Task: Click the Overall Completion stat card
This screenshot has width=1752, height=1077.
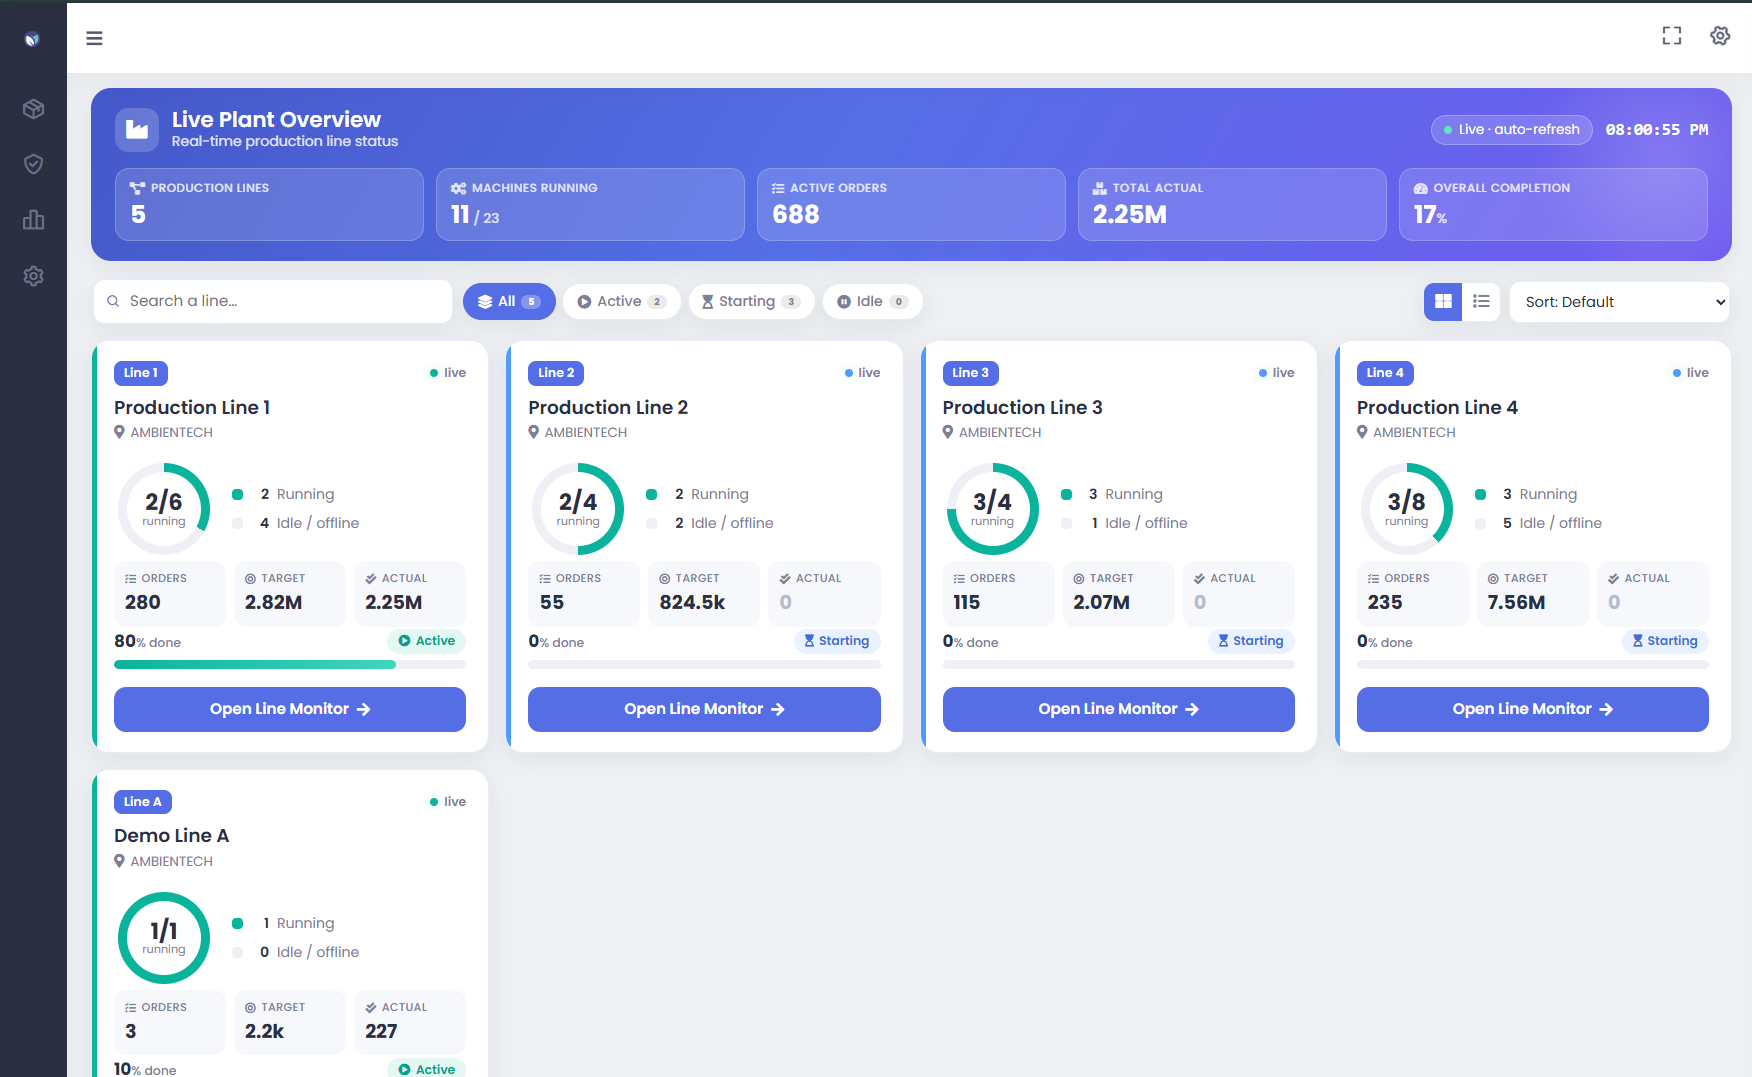Action: click(1553, 204)
